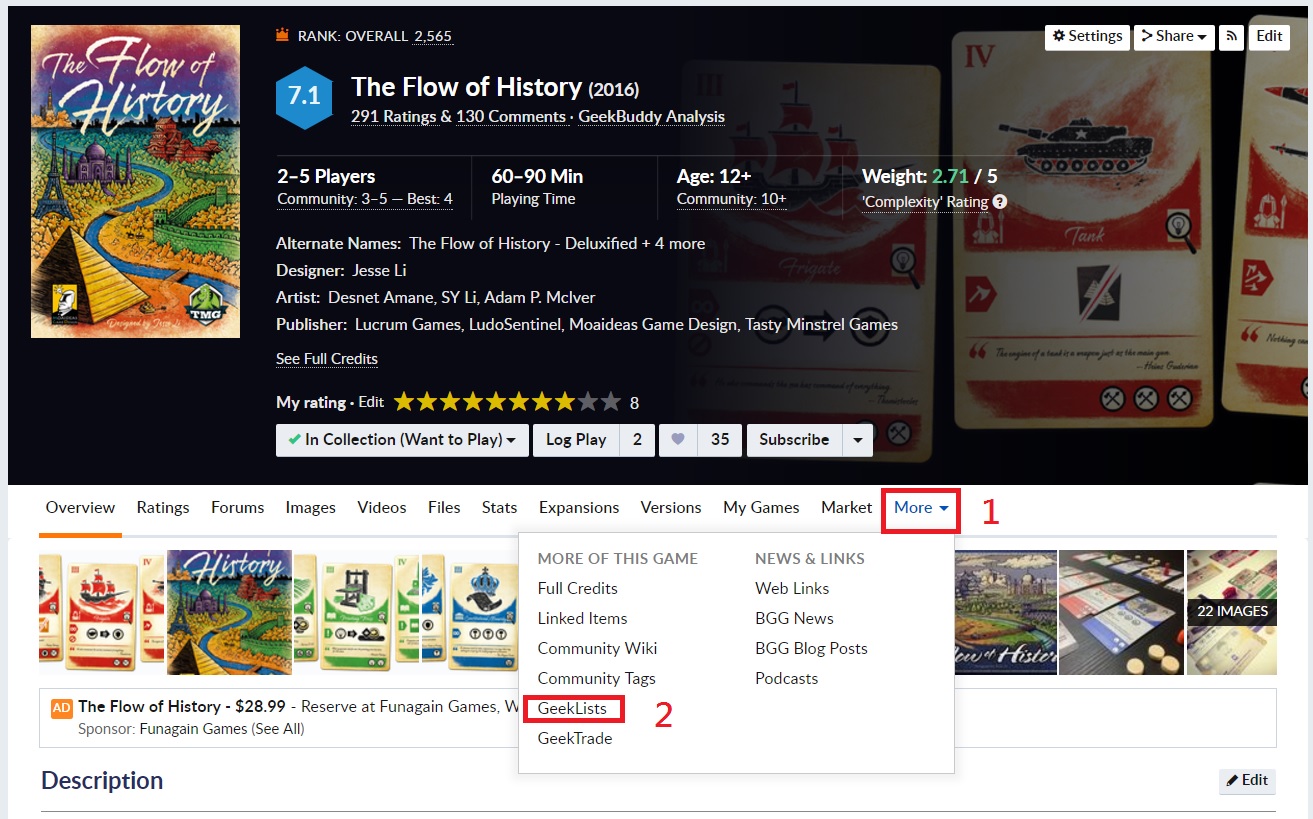Open the Share dropdown
The height and width of the screenshot is (819, 1313).
tap(1174, 36)
